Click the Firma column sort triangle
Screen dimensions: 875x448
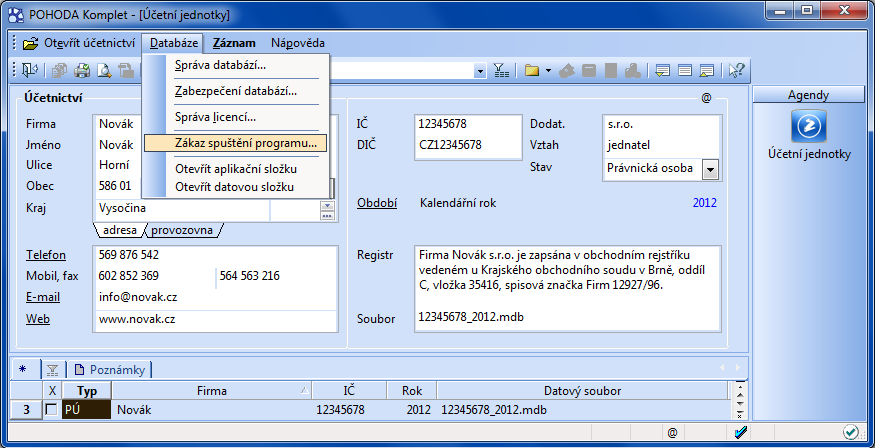pos(305,391)
